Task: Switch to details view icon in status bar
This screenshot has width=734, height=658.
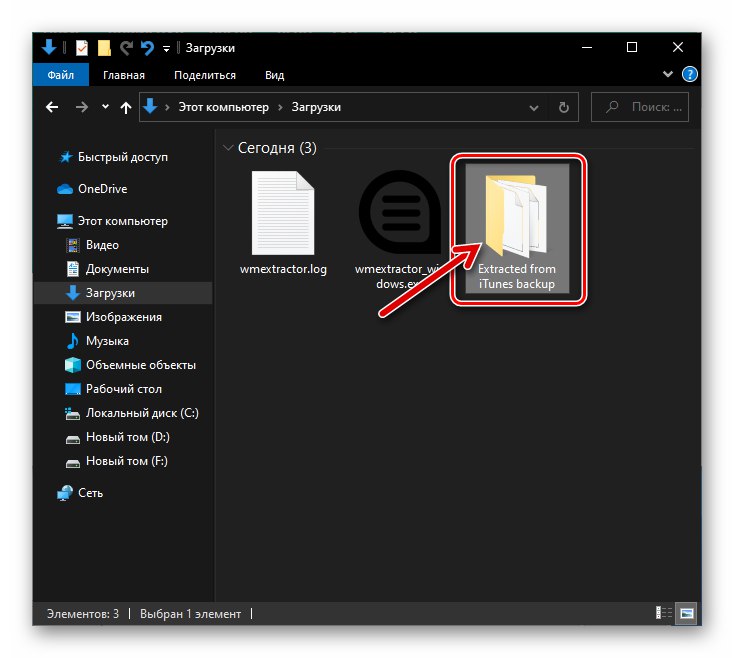Action: coord(664,613)
